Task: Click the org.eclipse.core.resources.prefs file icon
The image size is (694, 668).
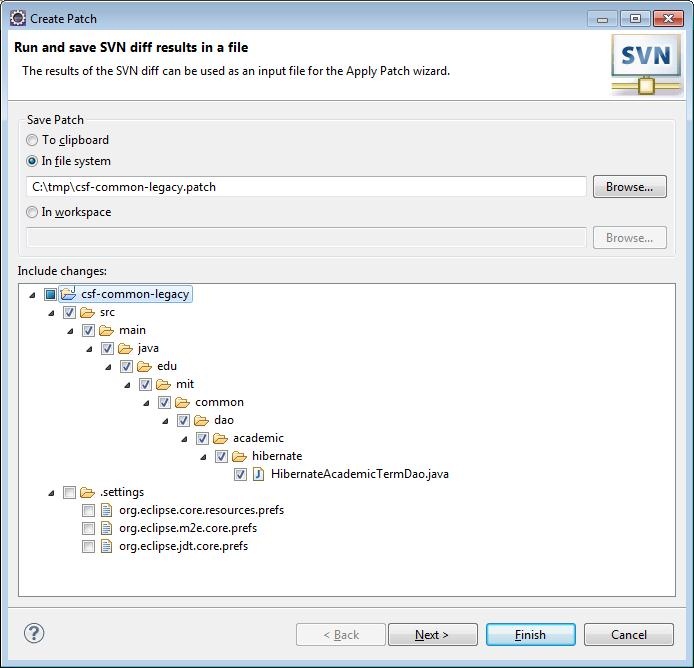Action: 106,510
